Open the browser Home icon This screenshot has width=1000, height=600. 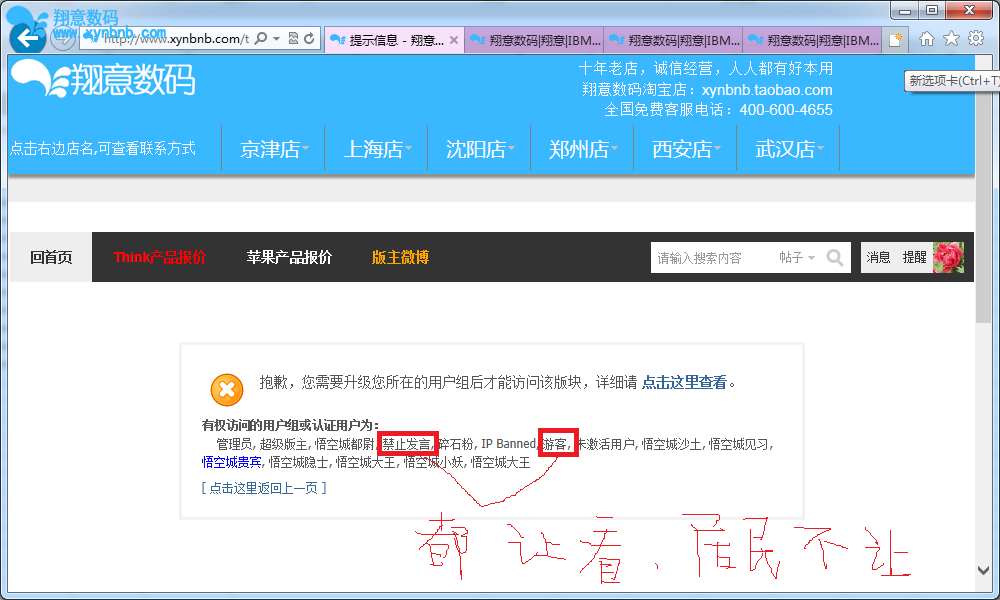click(x=926, y=39)
